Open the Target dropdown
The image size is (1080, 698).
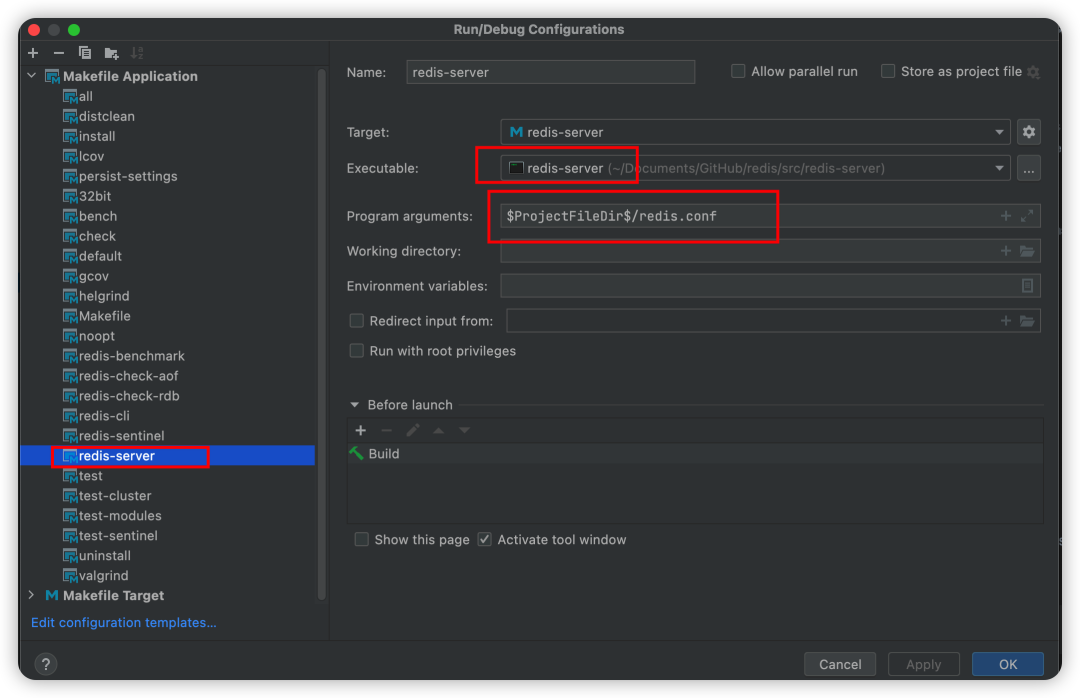[999, 131]
